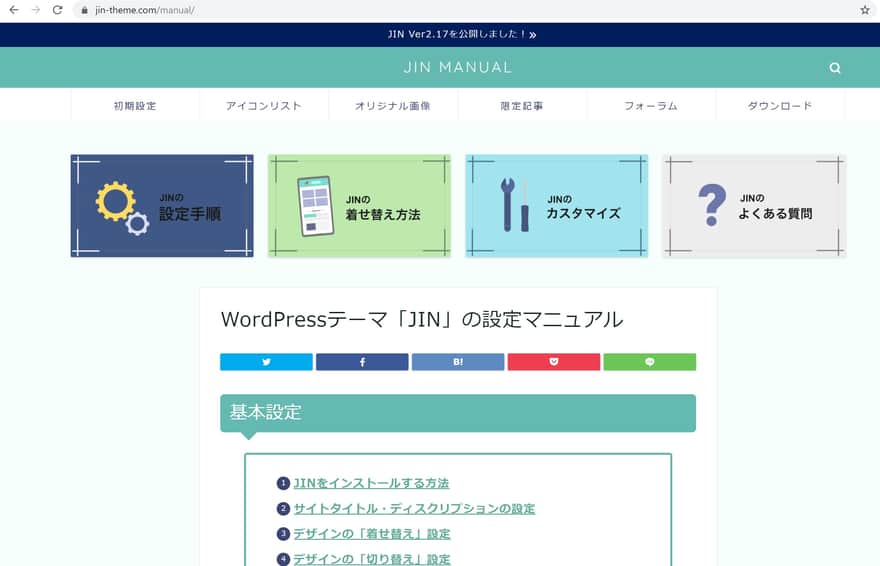Share on Facebook with f button

click(x=362, y=362)
